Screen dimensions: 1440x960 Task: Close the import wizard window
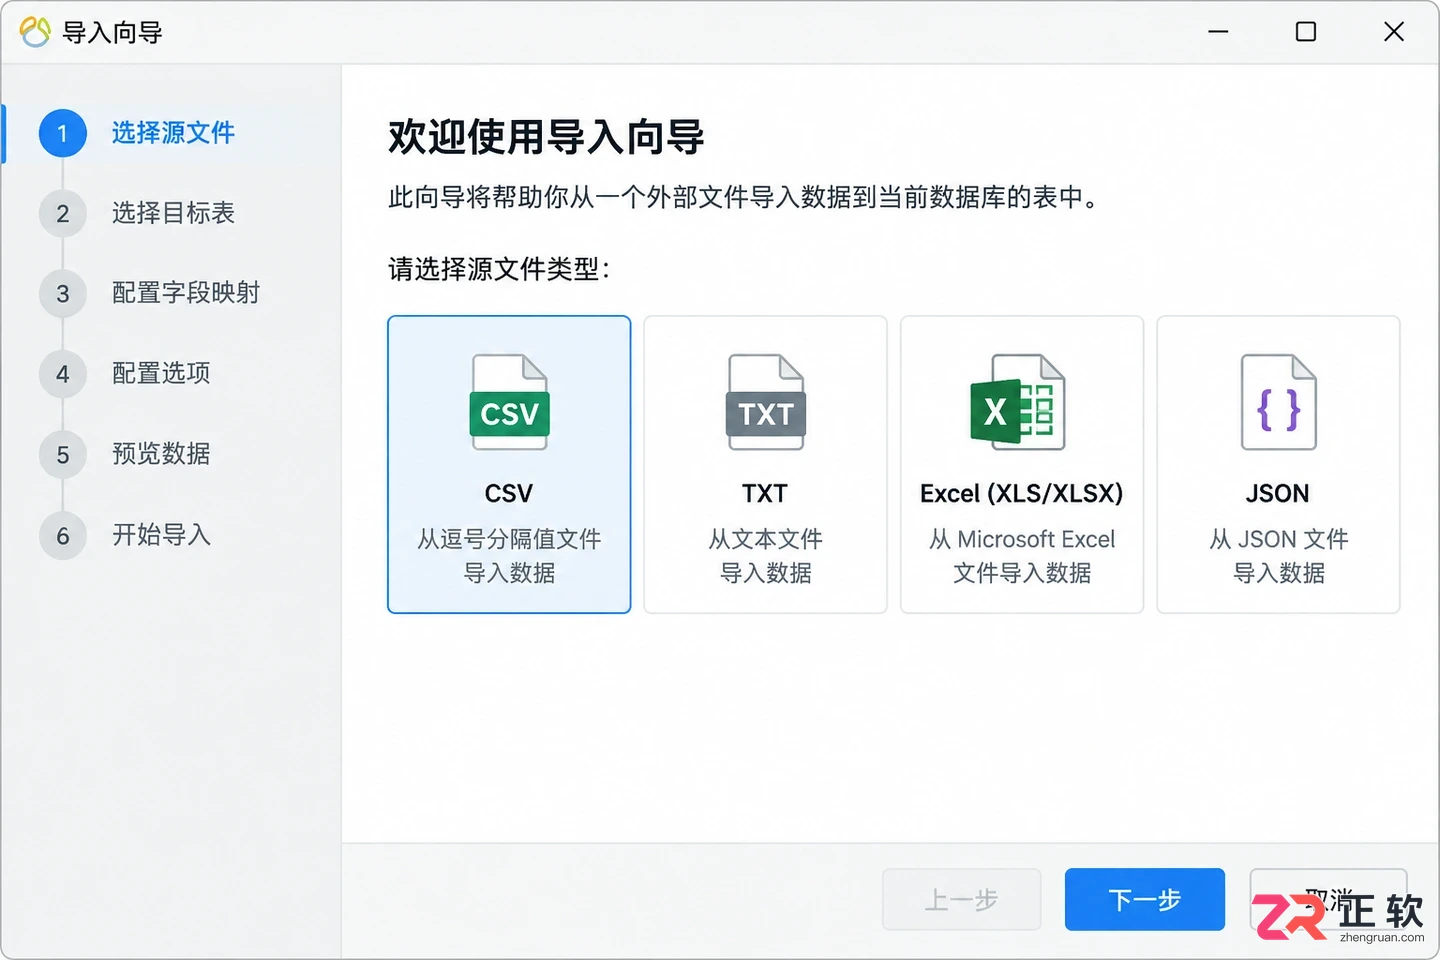(1394, 32)
